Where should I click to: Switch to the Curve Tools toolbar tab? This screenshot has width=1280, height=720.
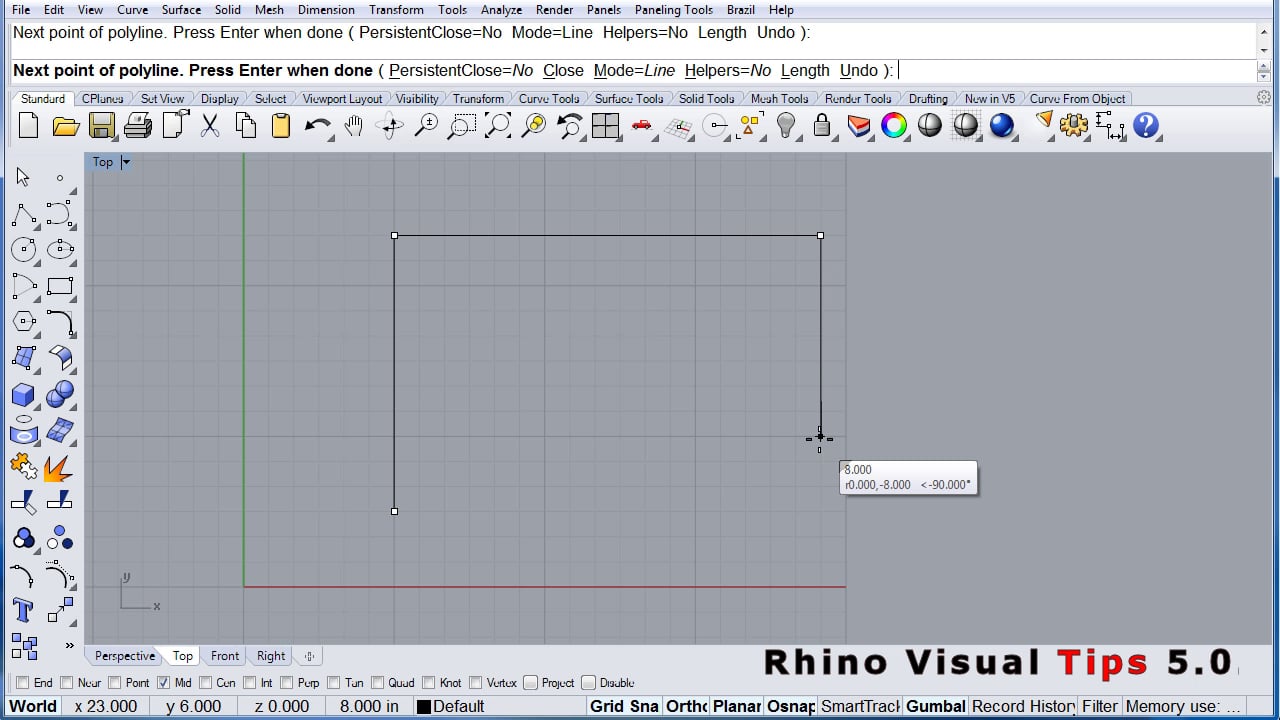pyautogui.click(x=548, y=99)
